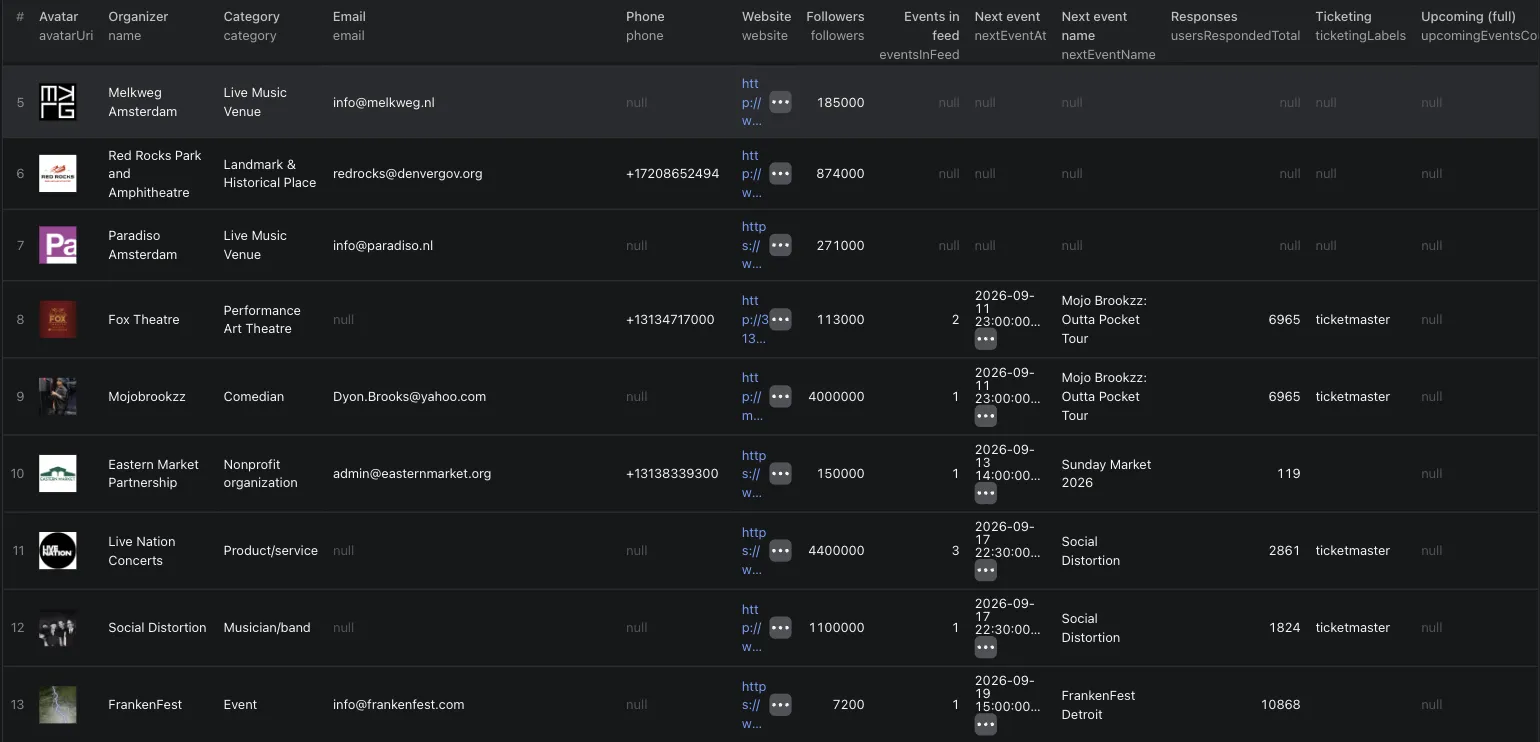
Task: Expand next event date ellipsis for FrankenFest
Action: pos(985,724)
